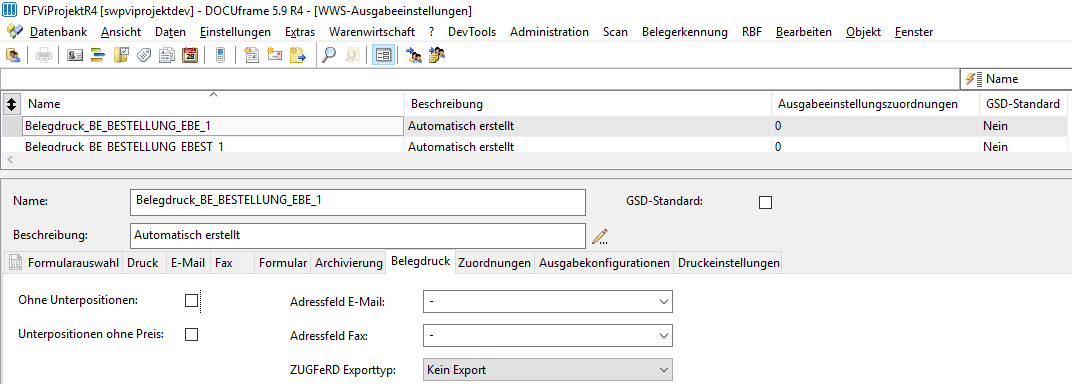Click the new e-mail envelope icon
The image size is (1072, 384).
pos(275,55)
